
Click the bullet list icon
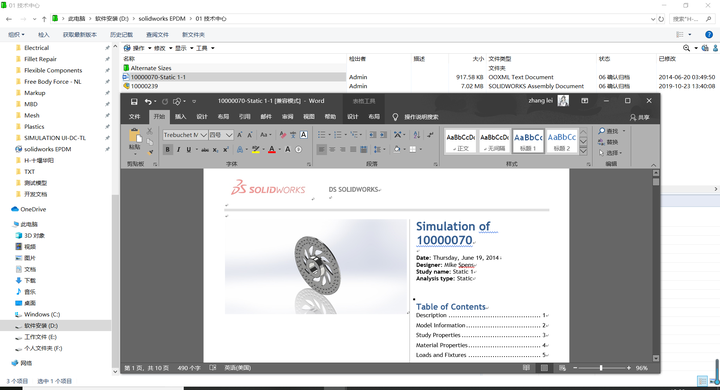click(x=321, y=135)
